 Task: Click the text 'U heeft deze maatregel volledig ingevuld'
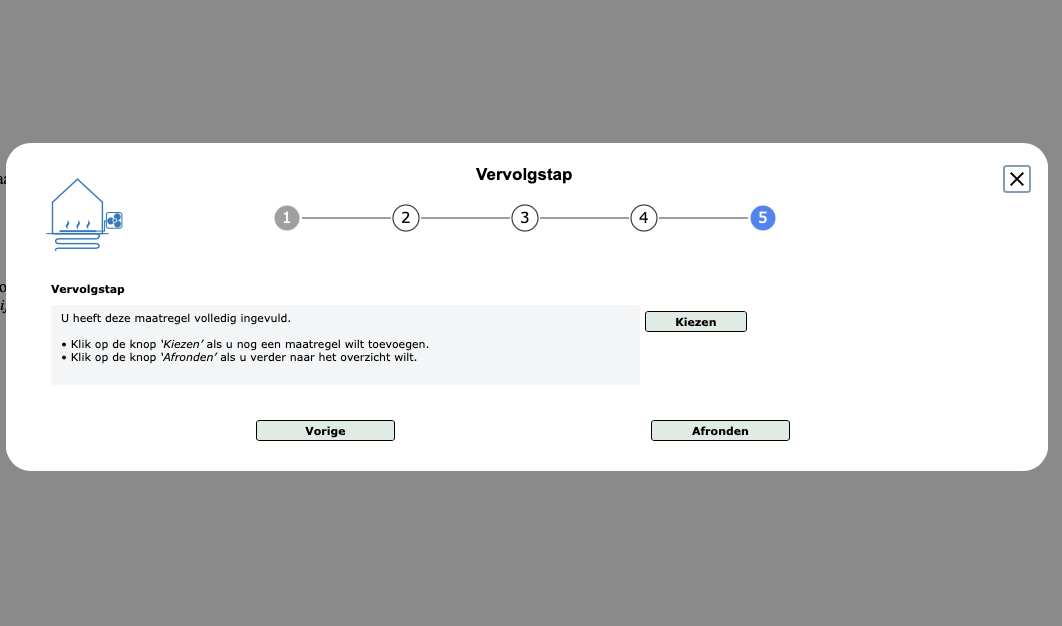click(x=176, y=318)
